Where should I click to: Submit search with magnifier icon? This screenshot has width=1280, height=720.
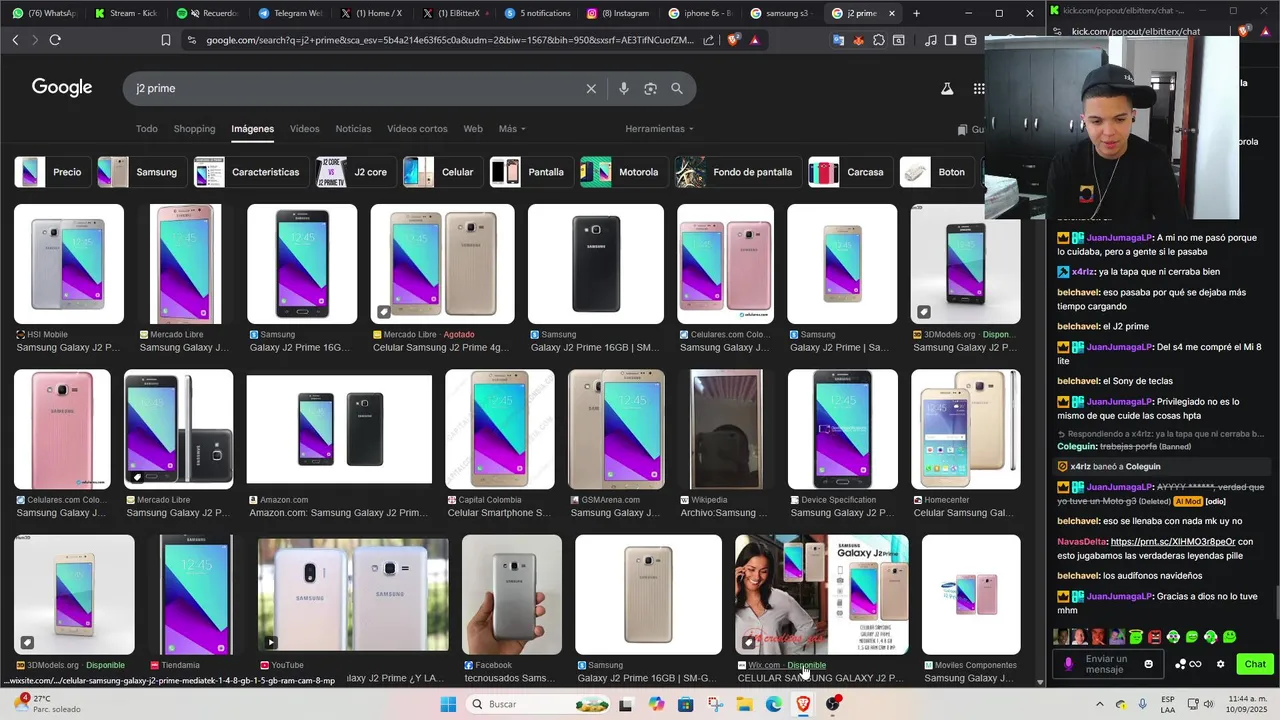coord(677,89)
